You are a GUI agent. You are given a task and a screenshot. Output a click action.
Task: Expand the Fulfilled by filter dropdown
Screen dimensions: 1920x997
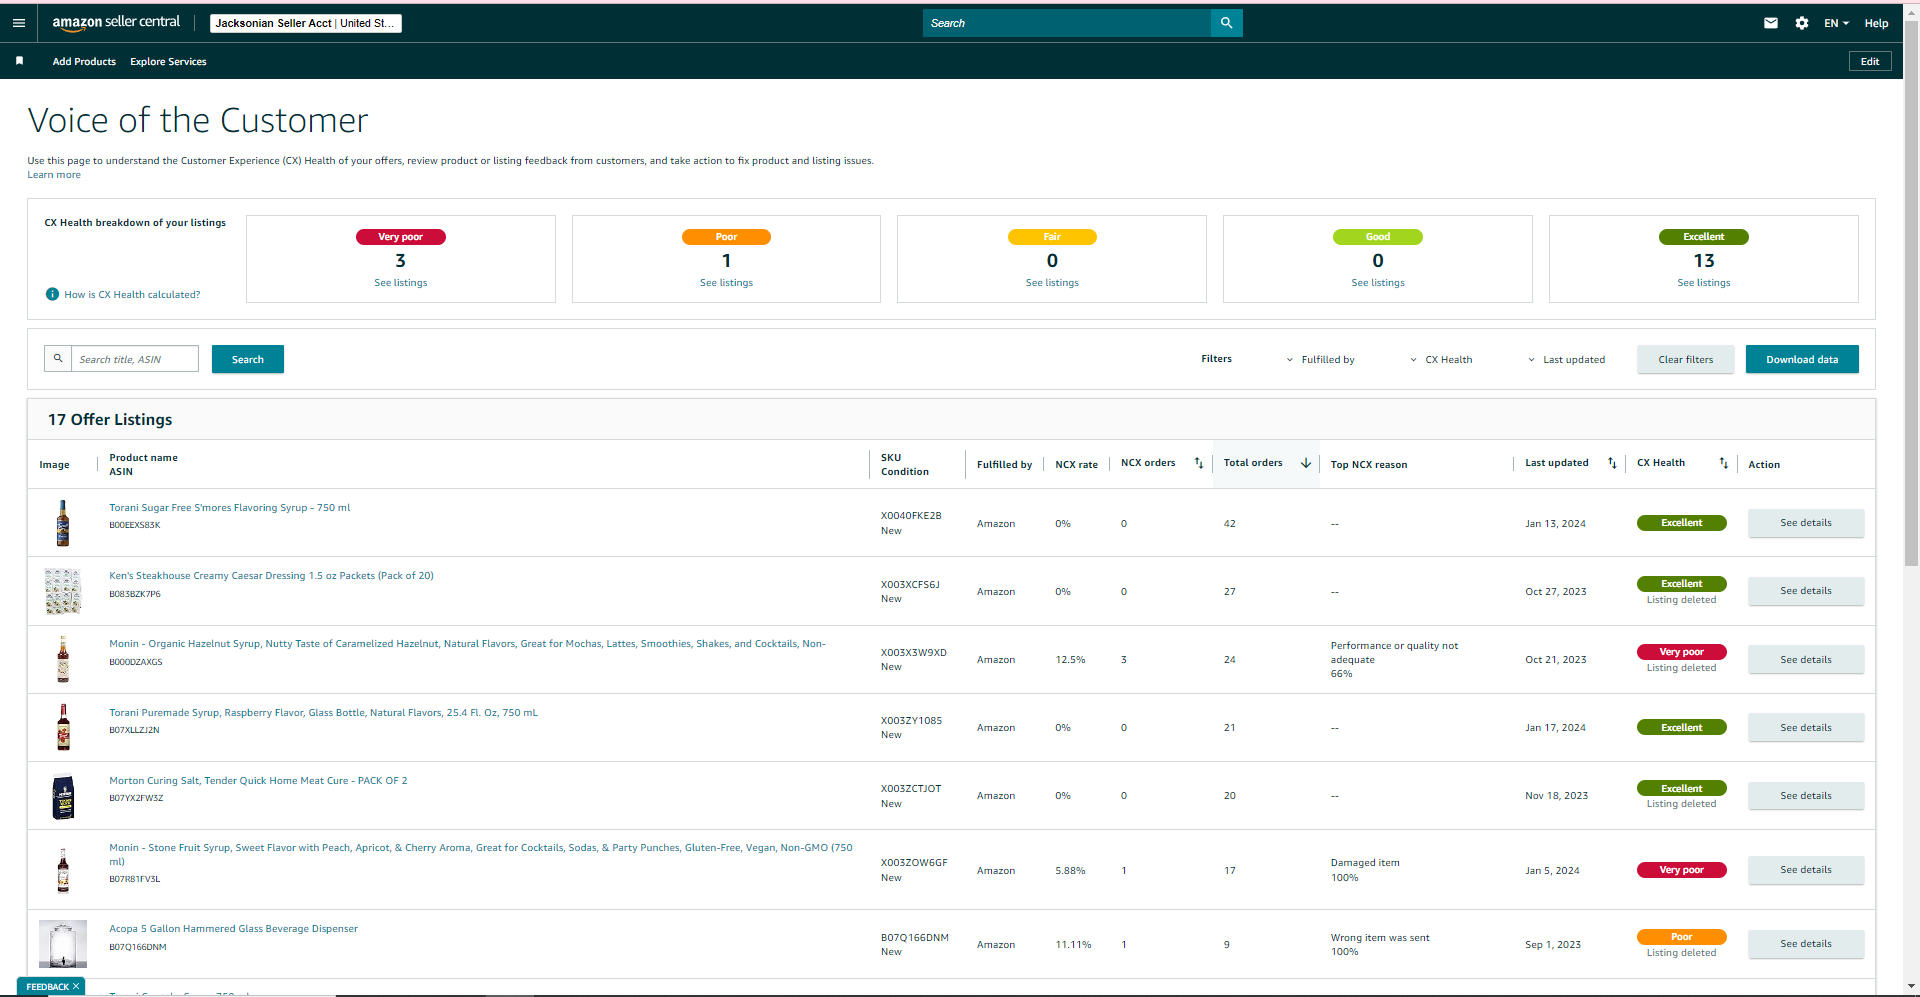point(1320,360)
